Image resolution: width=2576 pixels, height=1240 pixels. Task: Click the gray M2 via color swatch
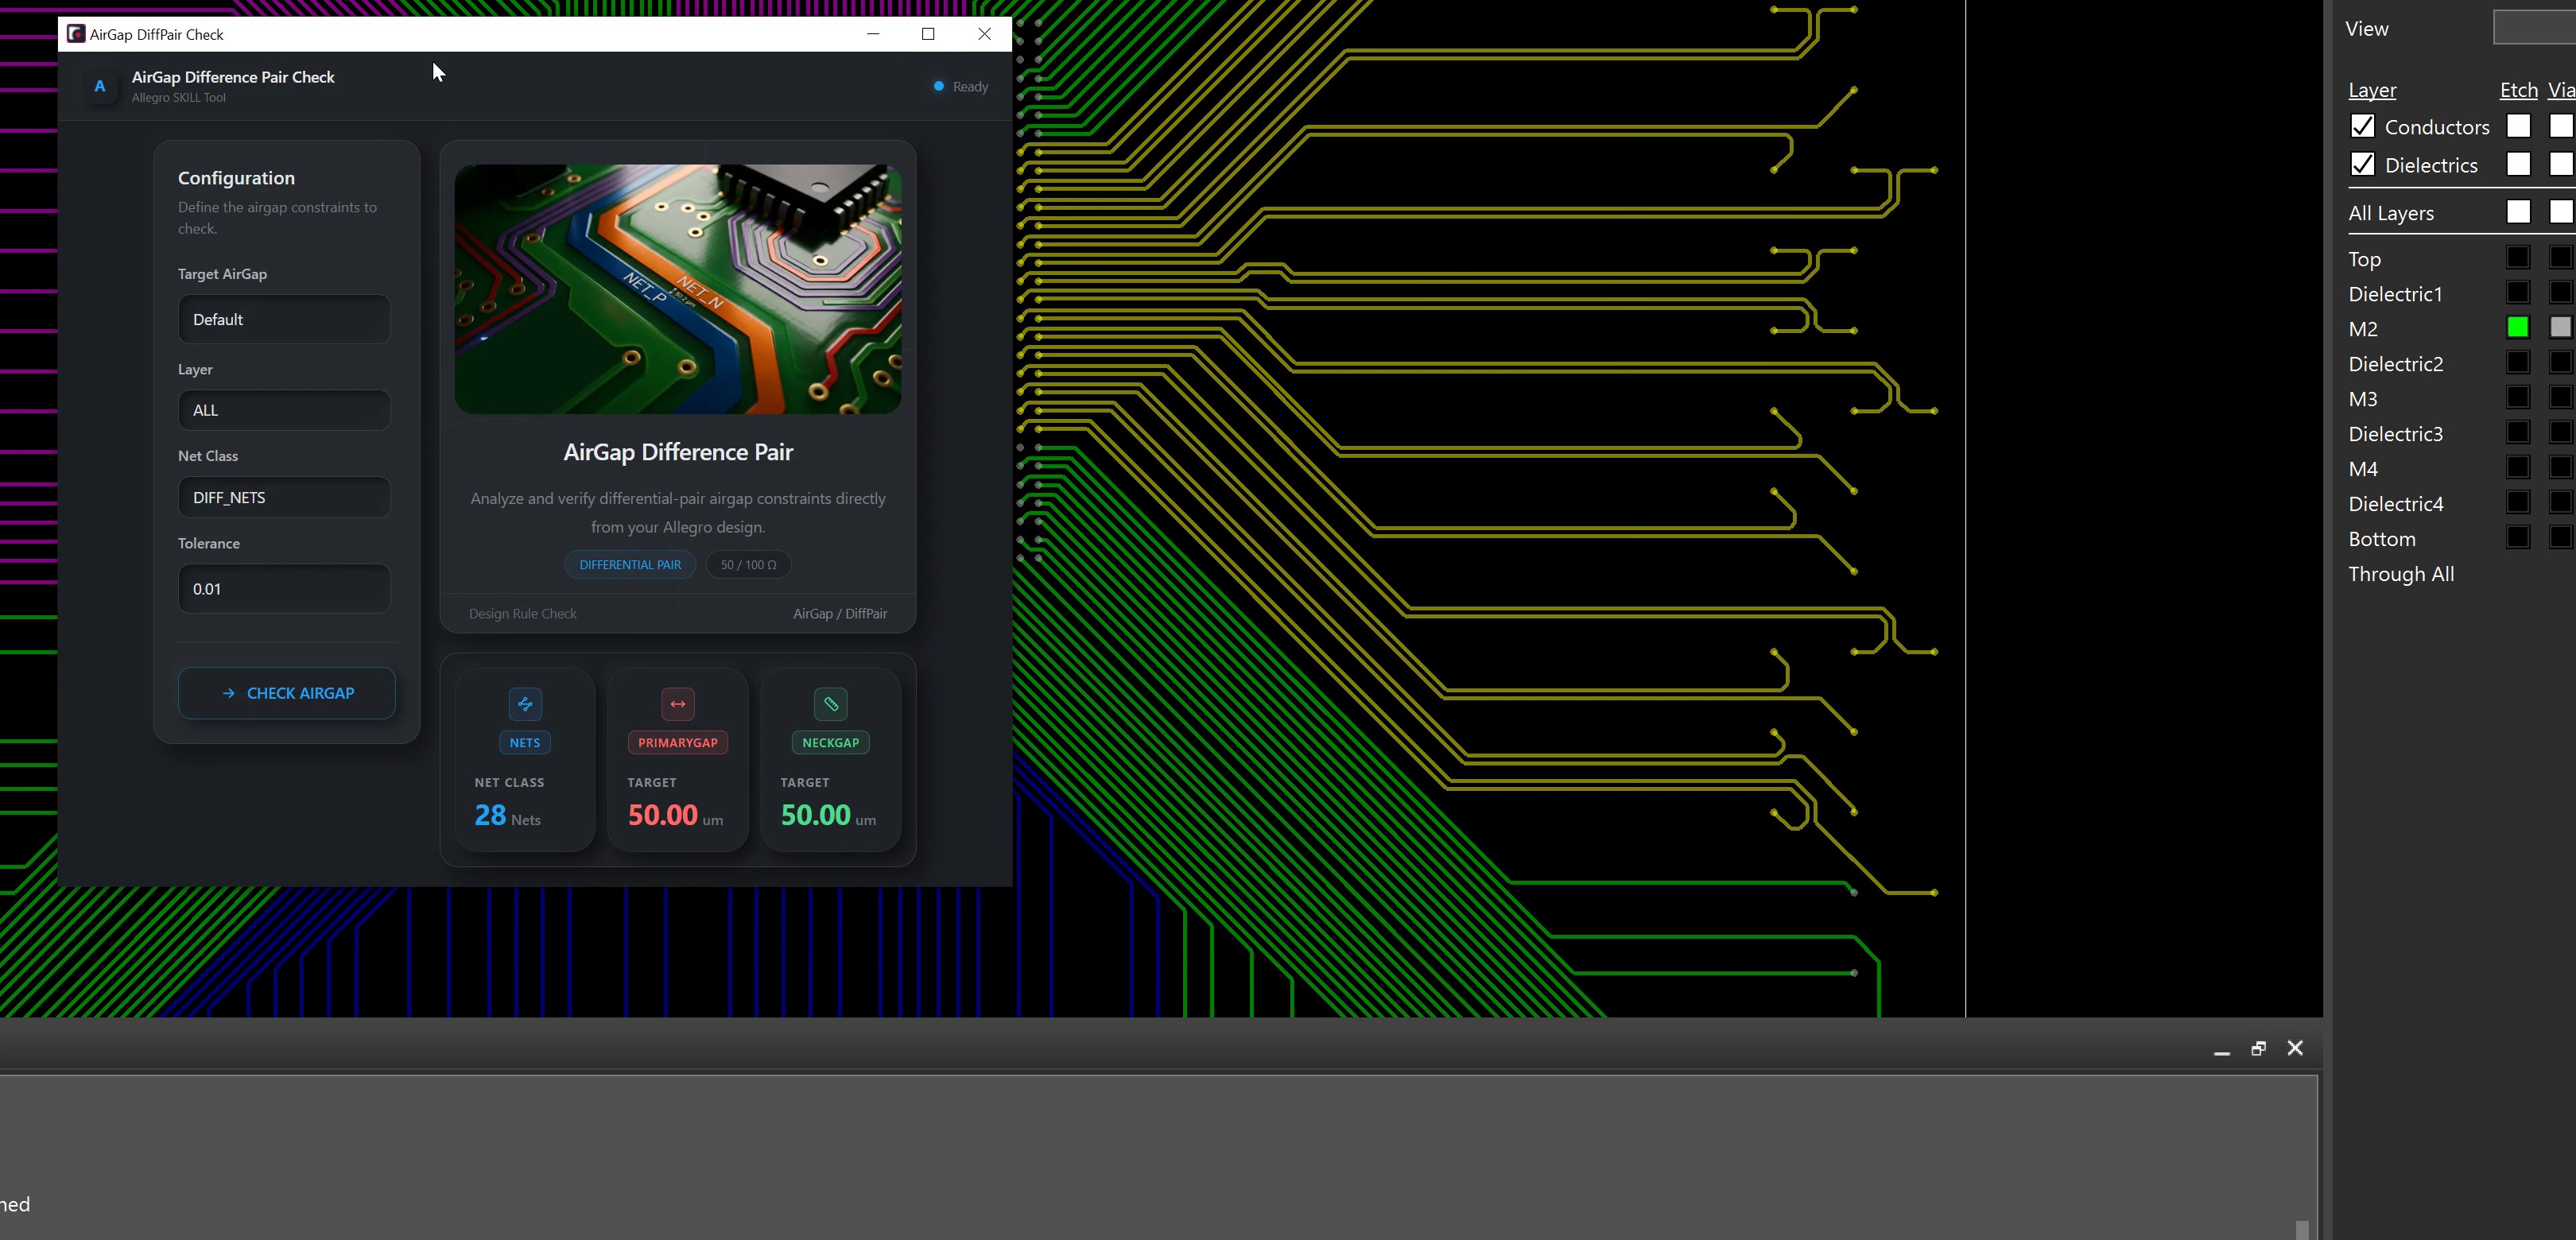[x=2560, y=328]
